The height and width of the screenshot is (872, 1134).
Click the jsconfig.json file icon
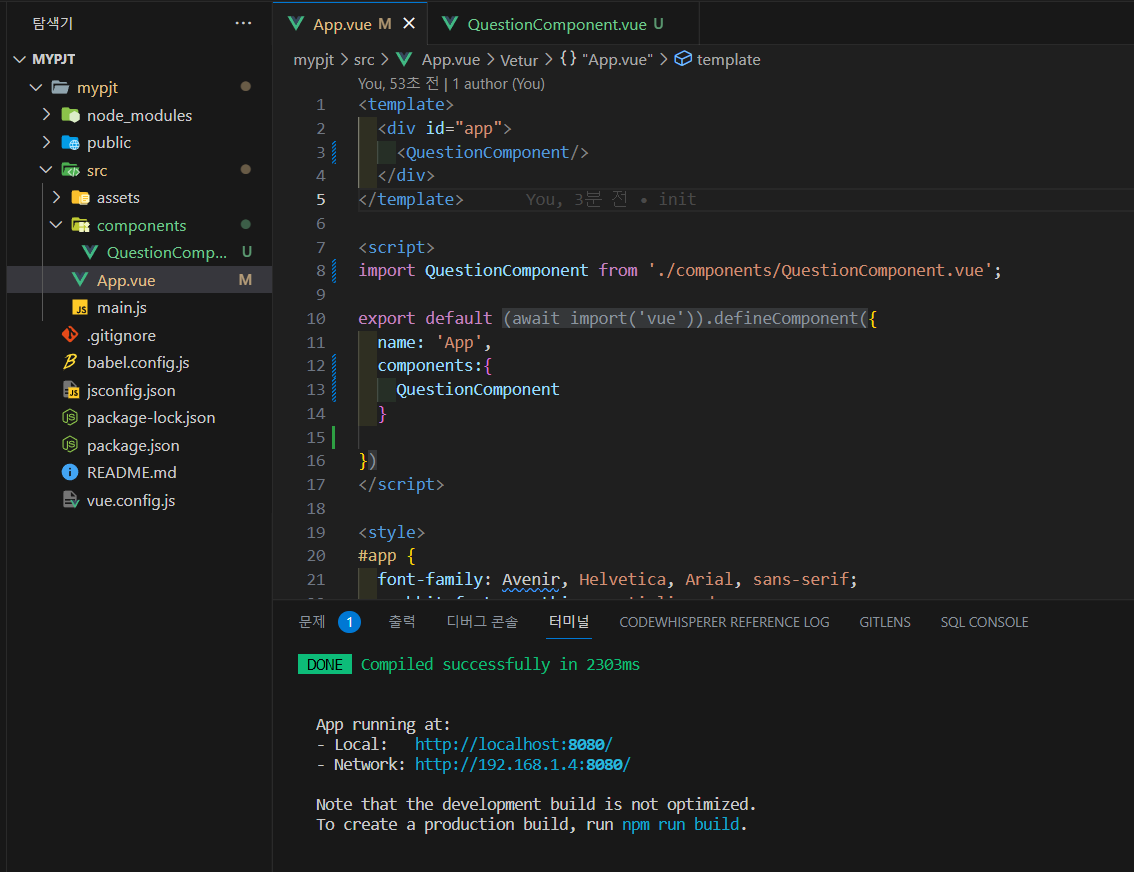tap(70, 390)
